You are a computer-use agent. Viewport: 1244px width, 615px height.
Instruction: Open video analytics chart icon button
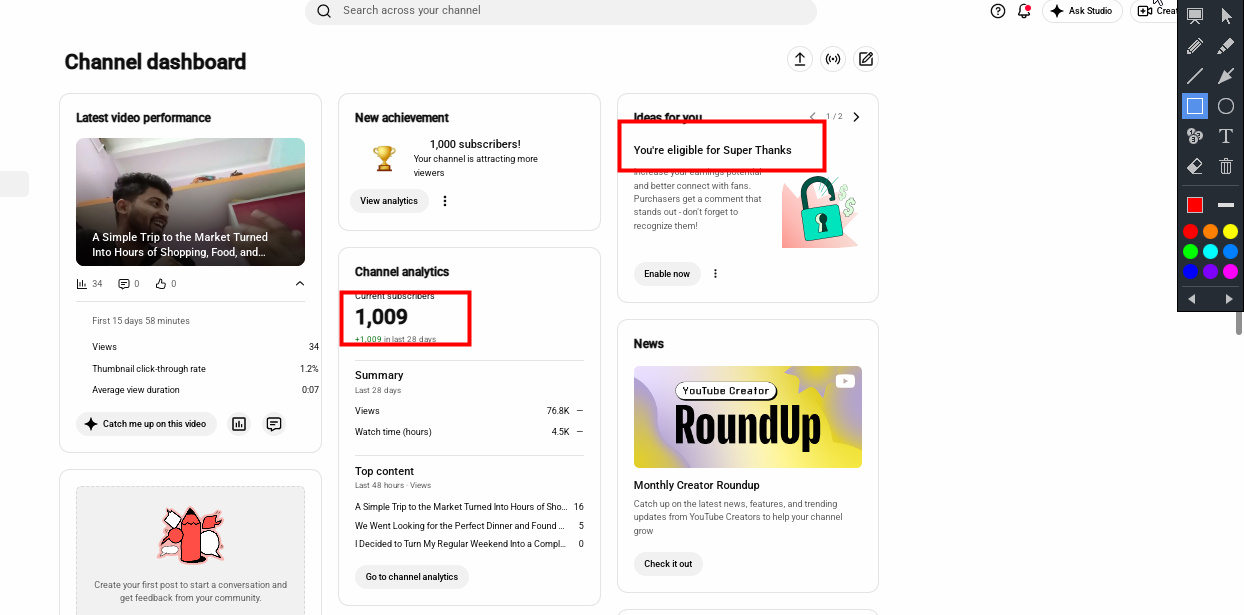pyautogui.click(x=239, y=424)
